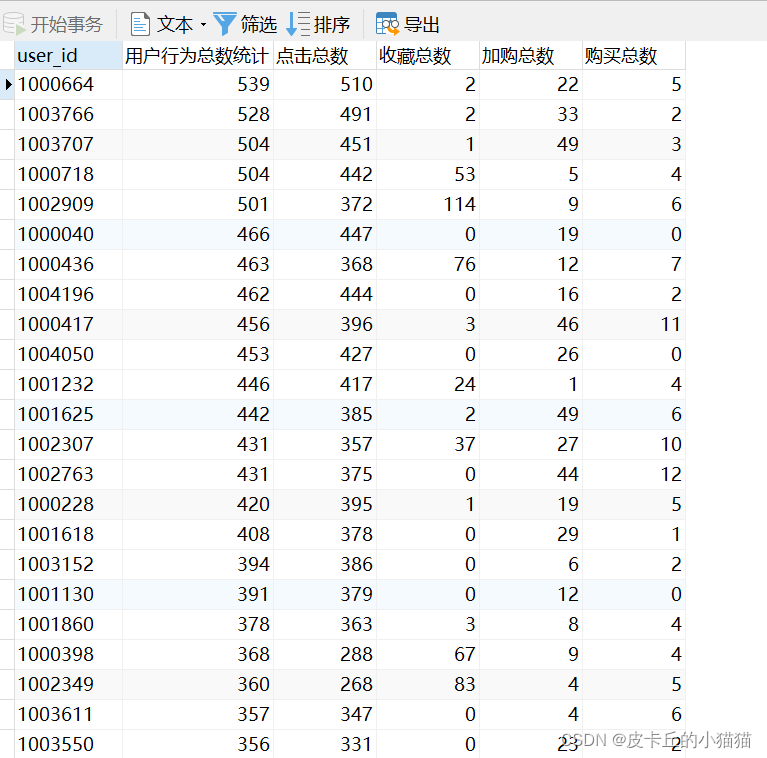Viewport: 767px width, 758px height.
Task: Select cell user_id 1003766
Action: click(x=68, y=114)
